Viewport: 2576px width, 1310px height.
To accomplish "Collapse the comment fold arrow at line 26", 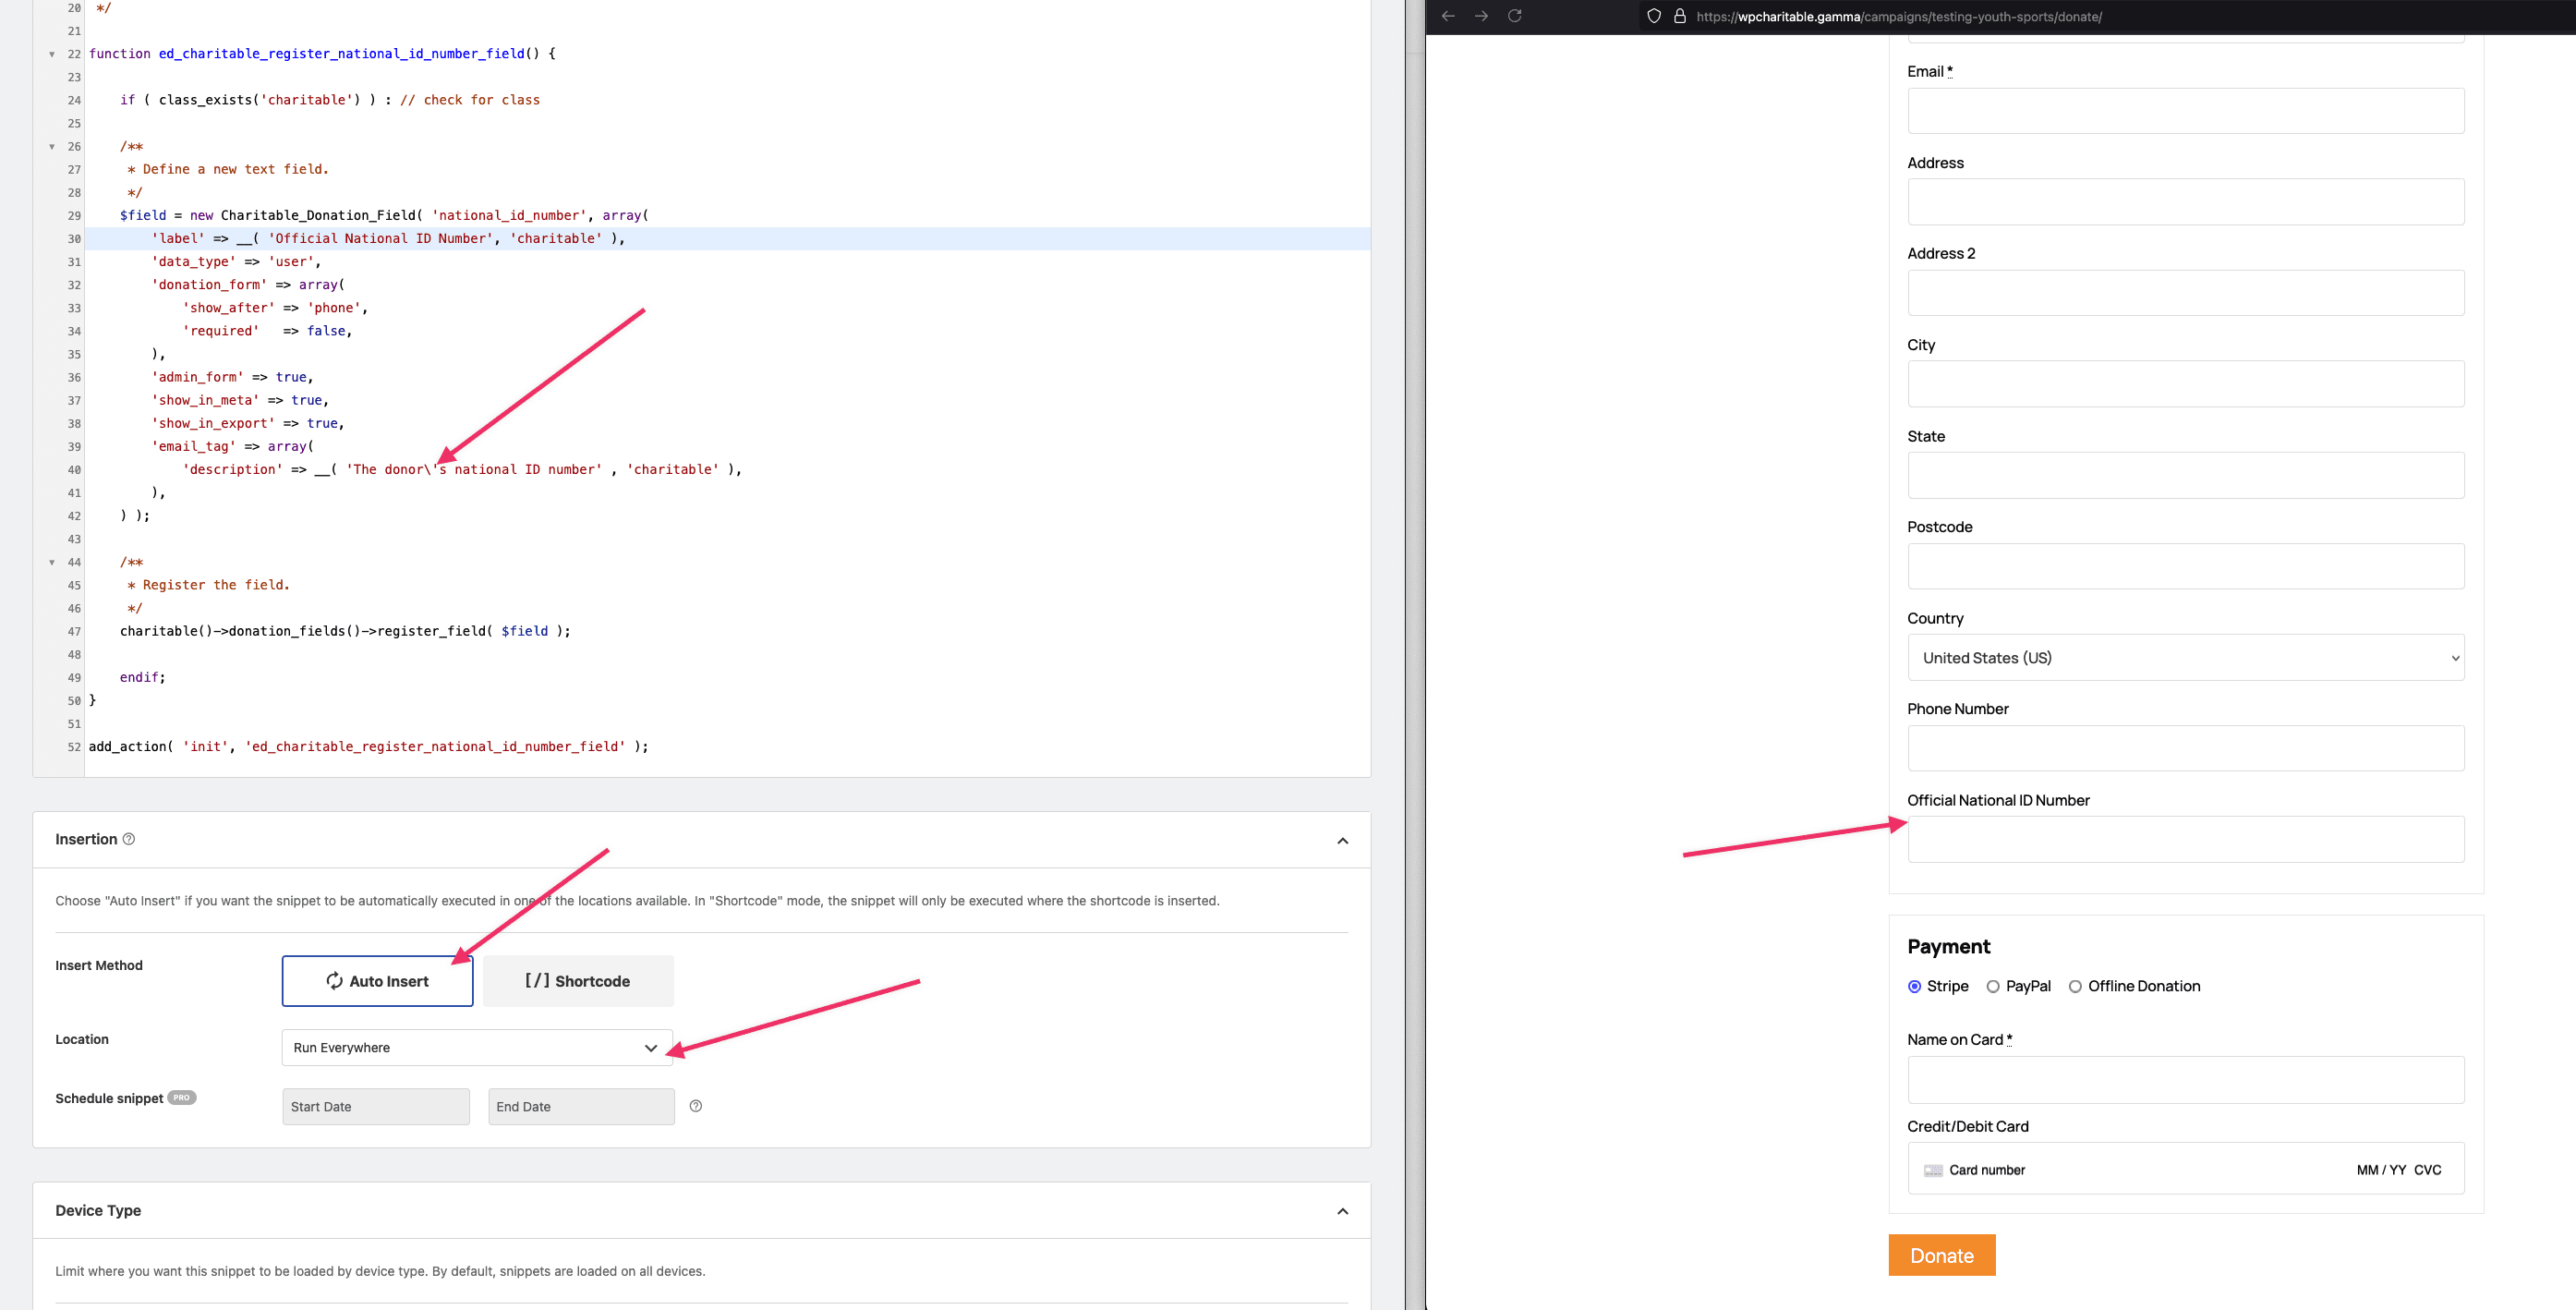I will pyautogui.click(x=52, y=147).
